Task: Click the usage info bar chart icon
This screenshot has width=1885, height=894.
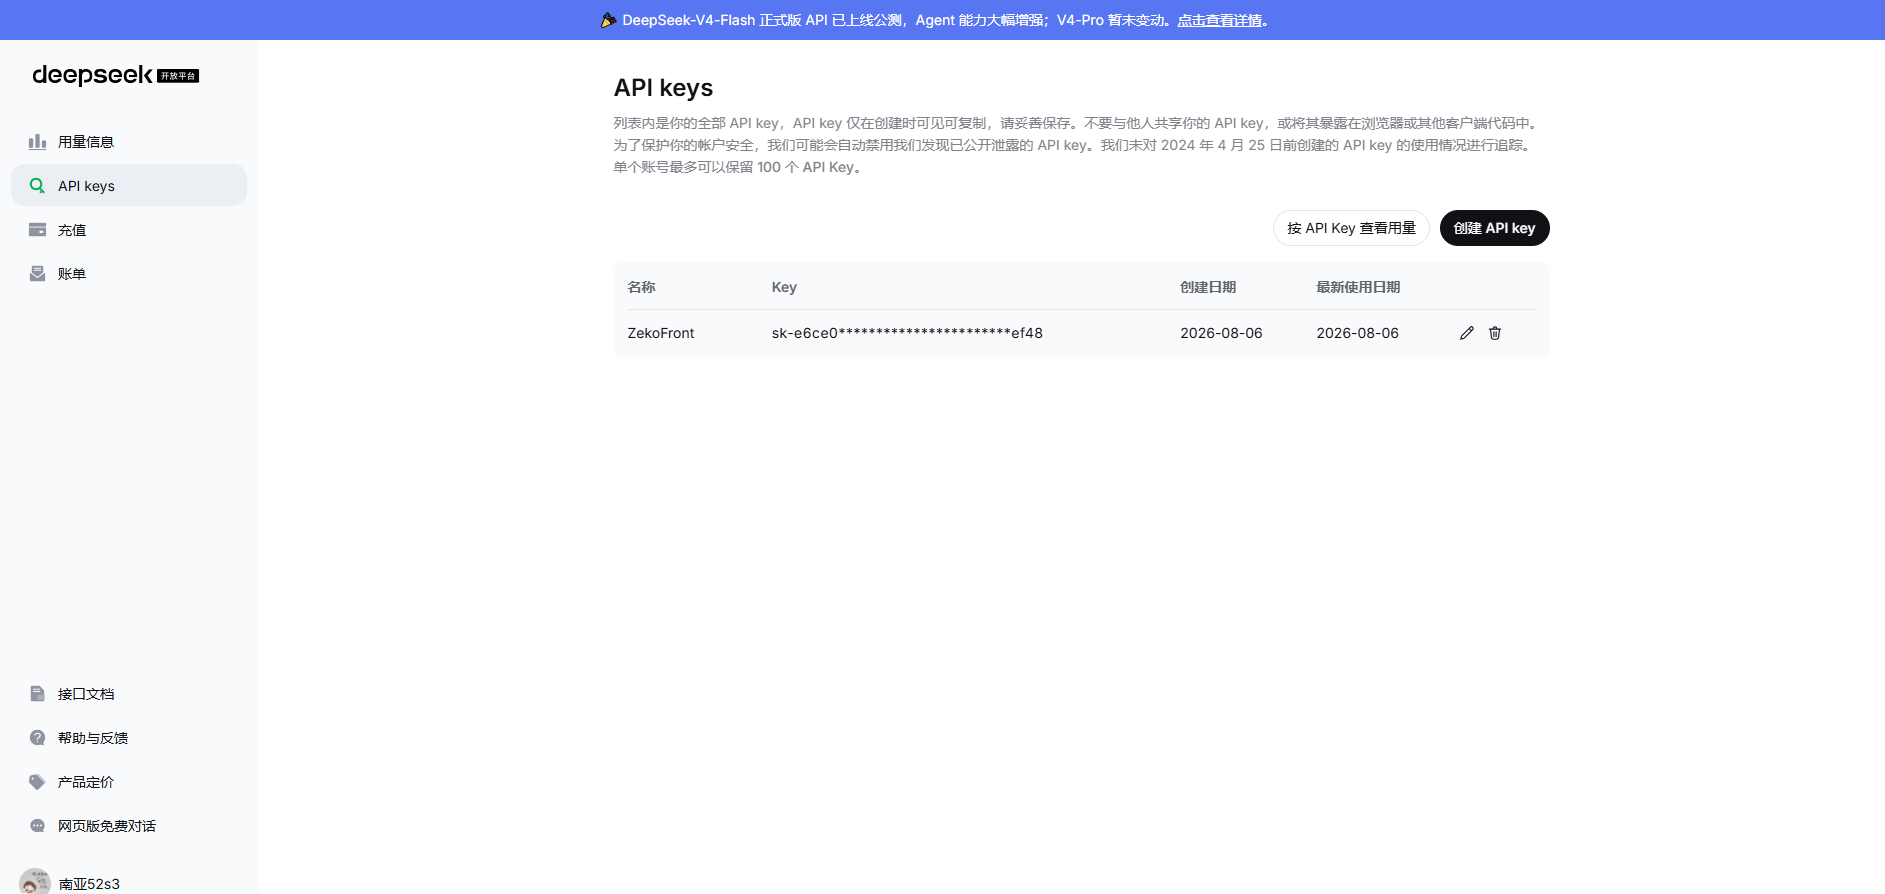Action: [37, 142]
